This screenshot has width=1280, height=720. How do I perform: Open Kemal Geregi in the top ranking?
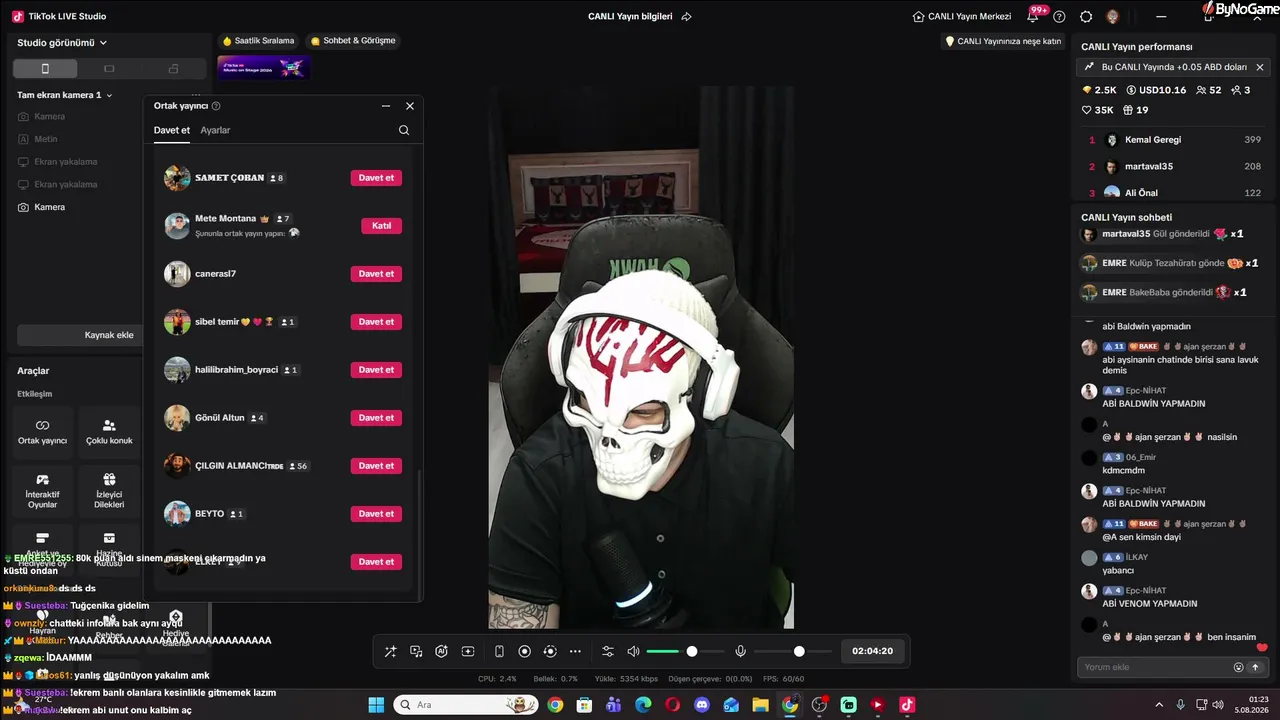point(1172,140)
